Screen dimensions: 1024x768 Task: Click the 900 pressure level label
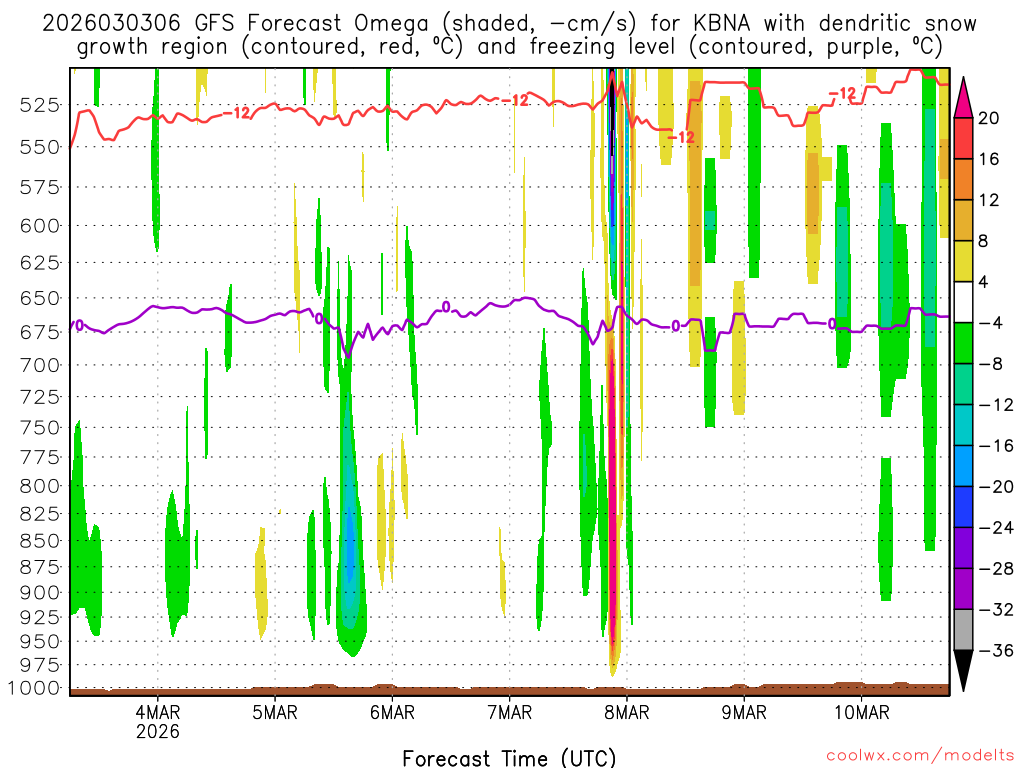[39, 593]
